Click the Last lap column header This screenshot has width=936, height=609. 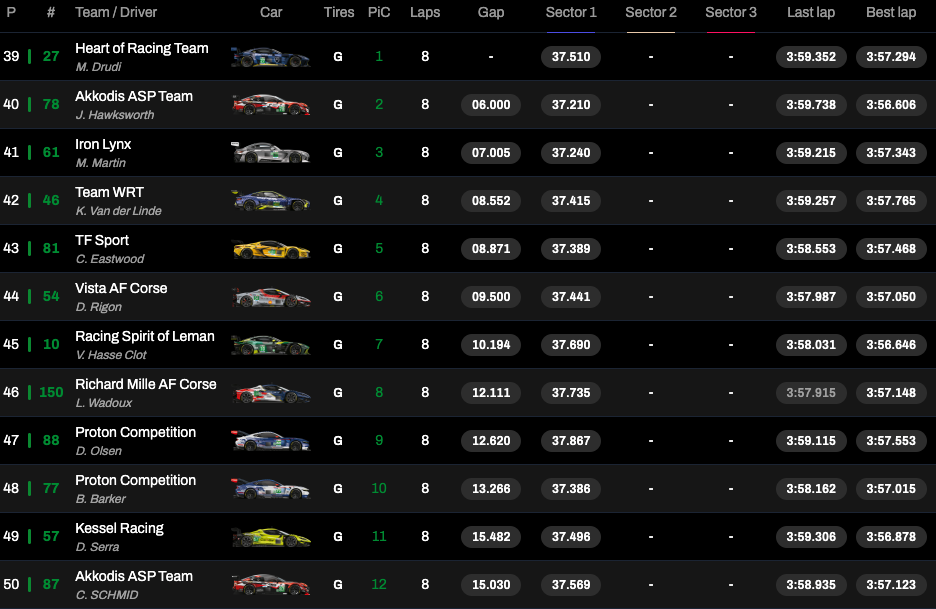coord(811,13)
